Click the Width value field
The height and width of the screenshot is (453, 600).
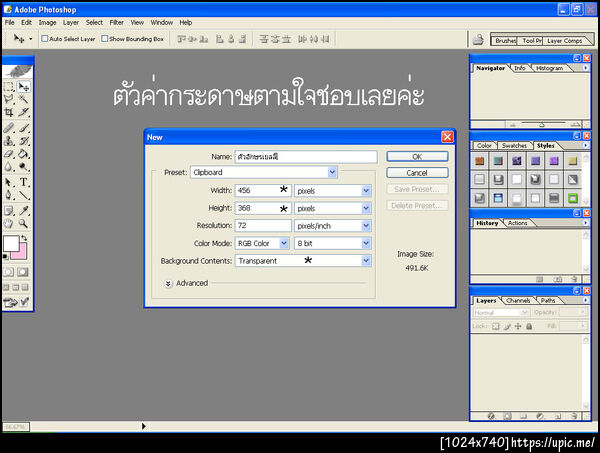point(263,191)
